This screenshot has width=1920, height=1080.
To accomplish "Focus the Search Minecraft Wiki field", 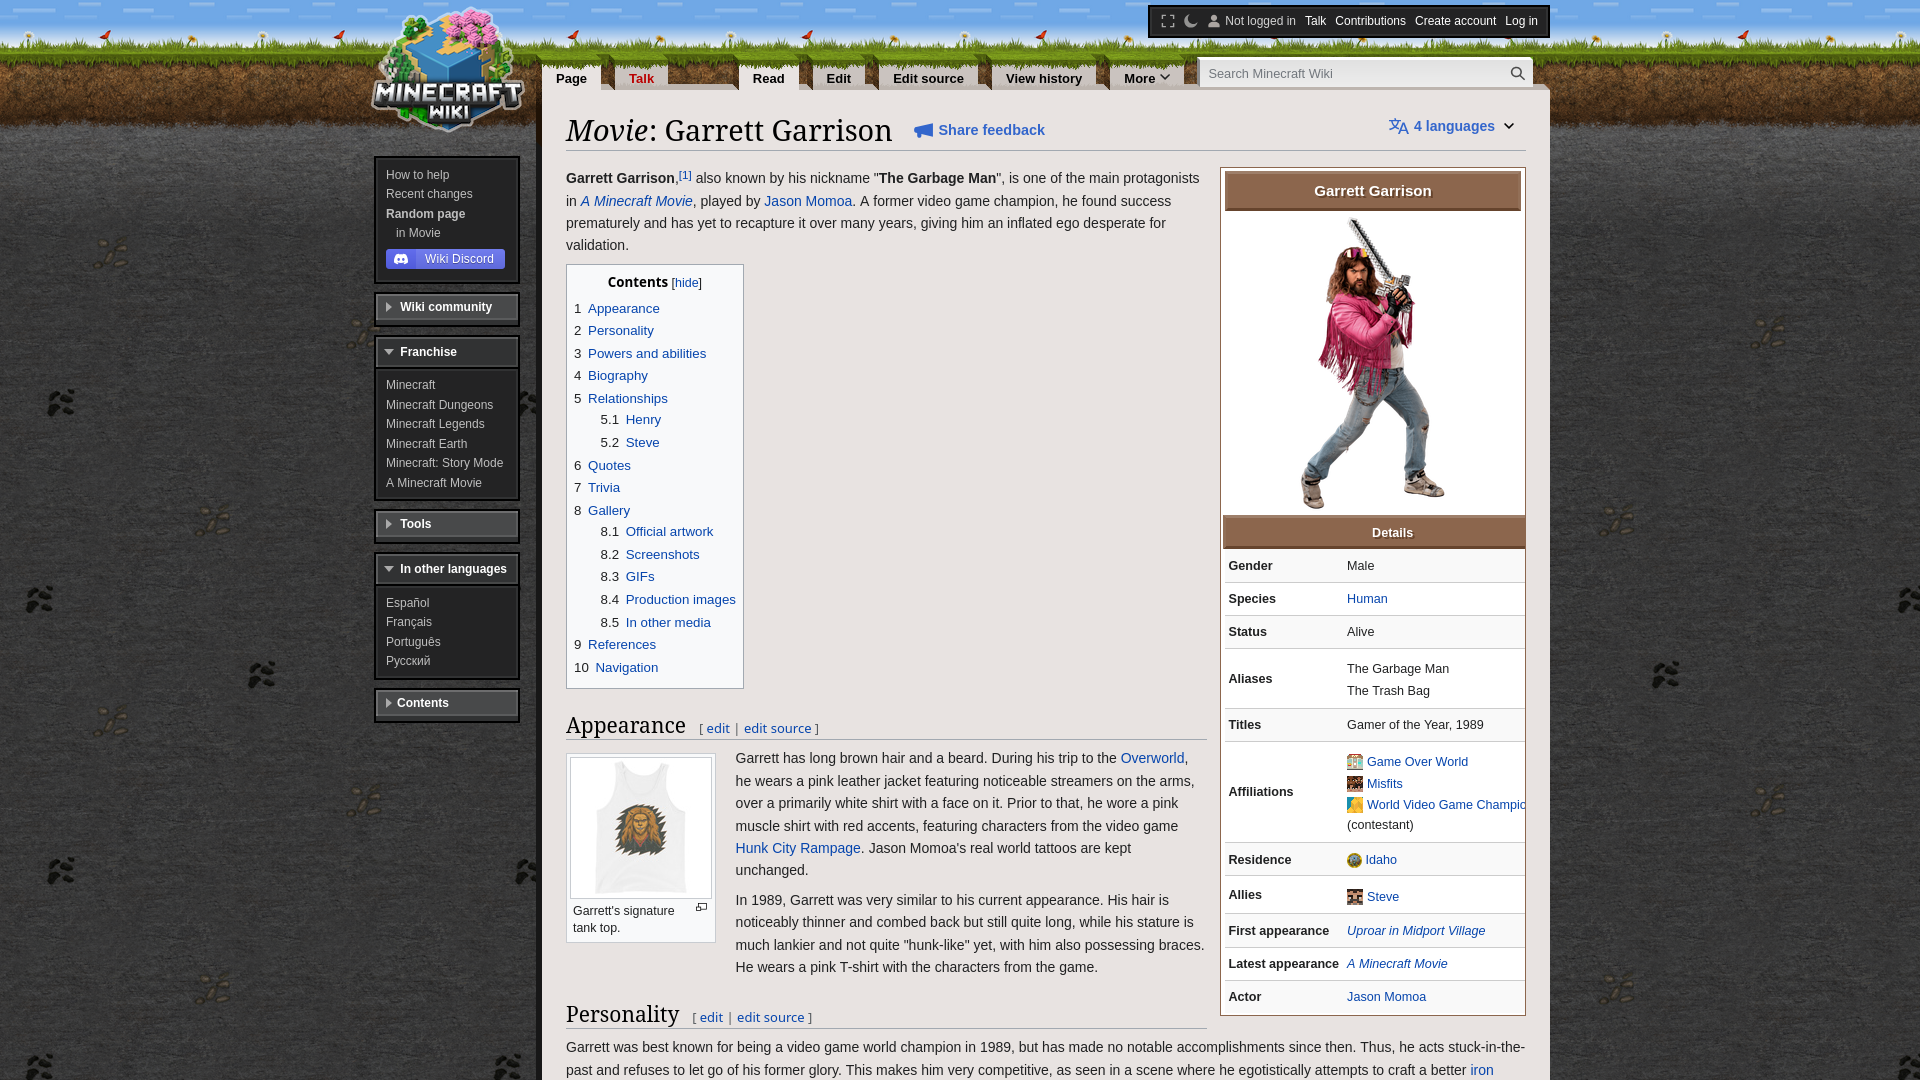I will [x=1354, y=73].
